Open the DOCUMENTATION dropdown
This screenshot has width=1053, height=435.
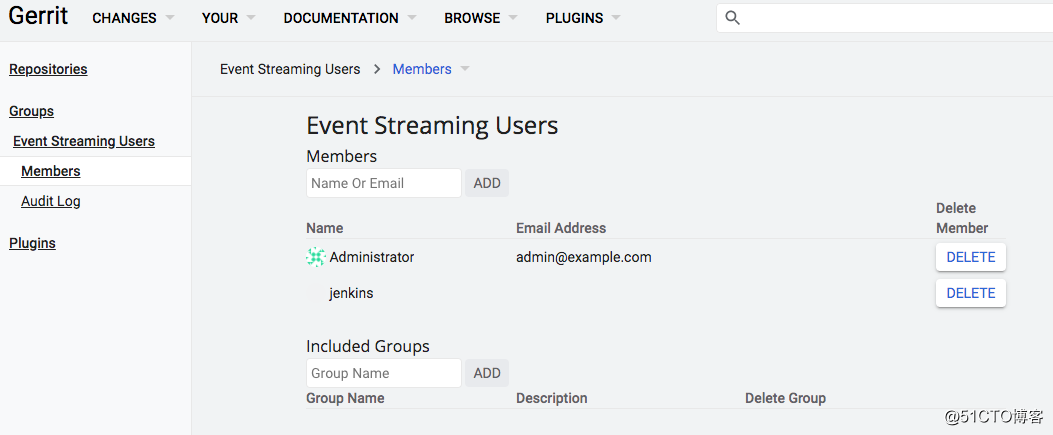click(x=349, y=19)
